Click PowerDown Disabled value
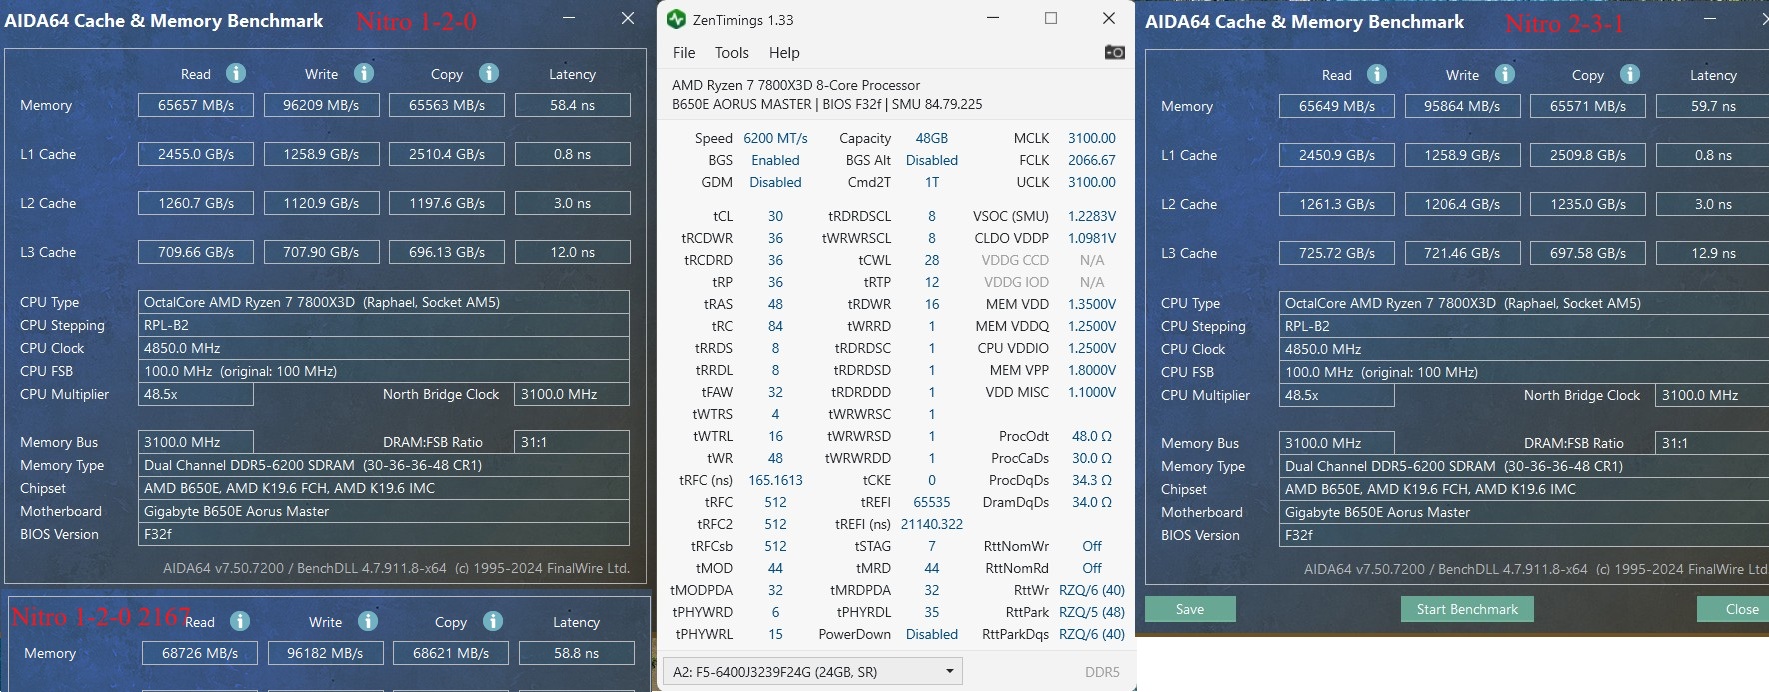1769x692 pixels. [x=932, y=634]
